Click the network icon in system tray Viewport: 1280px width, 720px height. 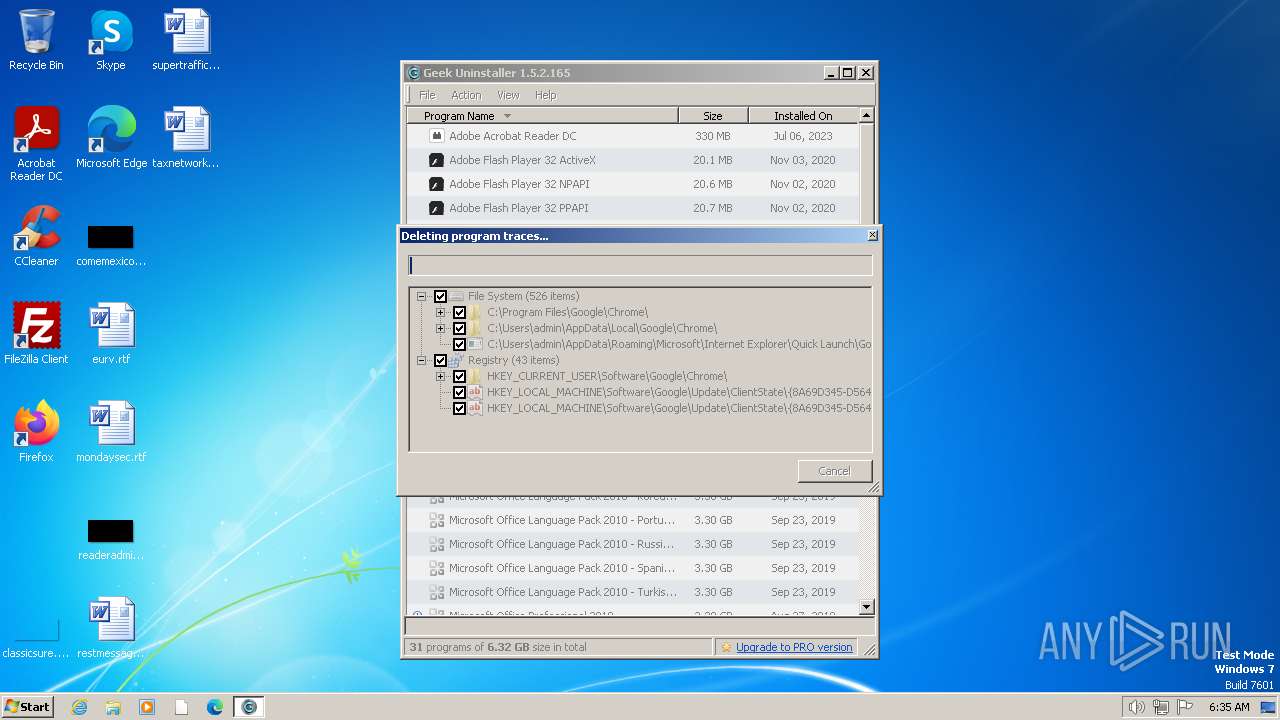[1161, 707]
